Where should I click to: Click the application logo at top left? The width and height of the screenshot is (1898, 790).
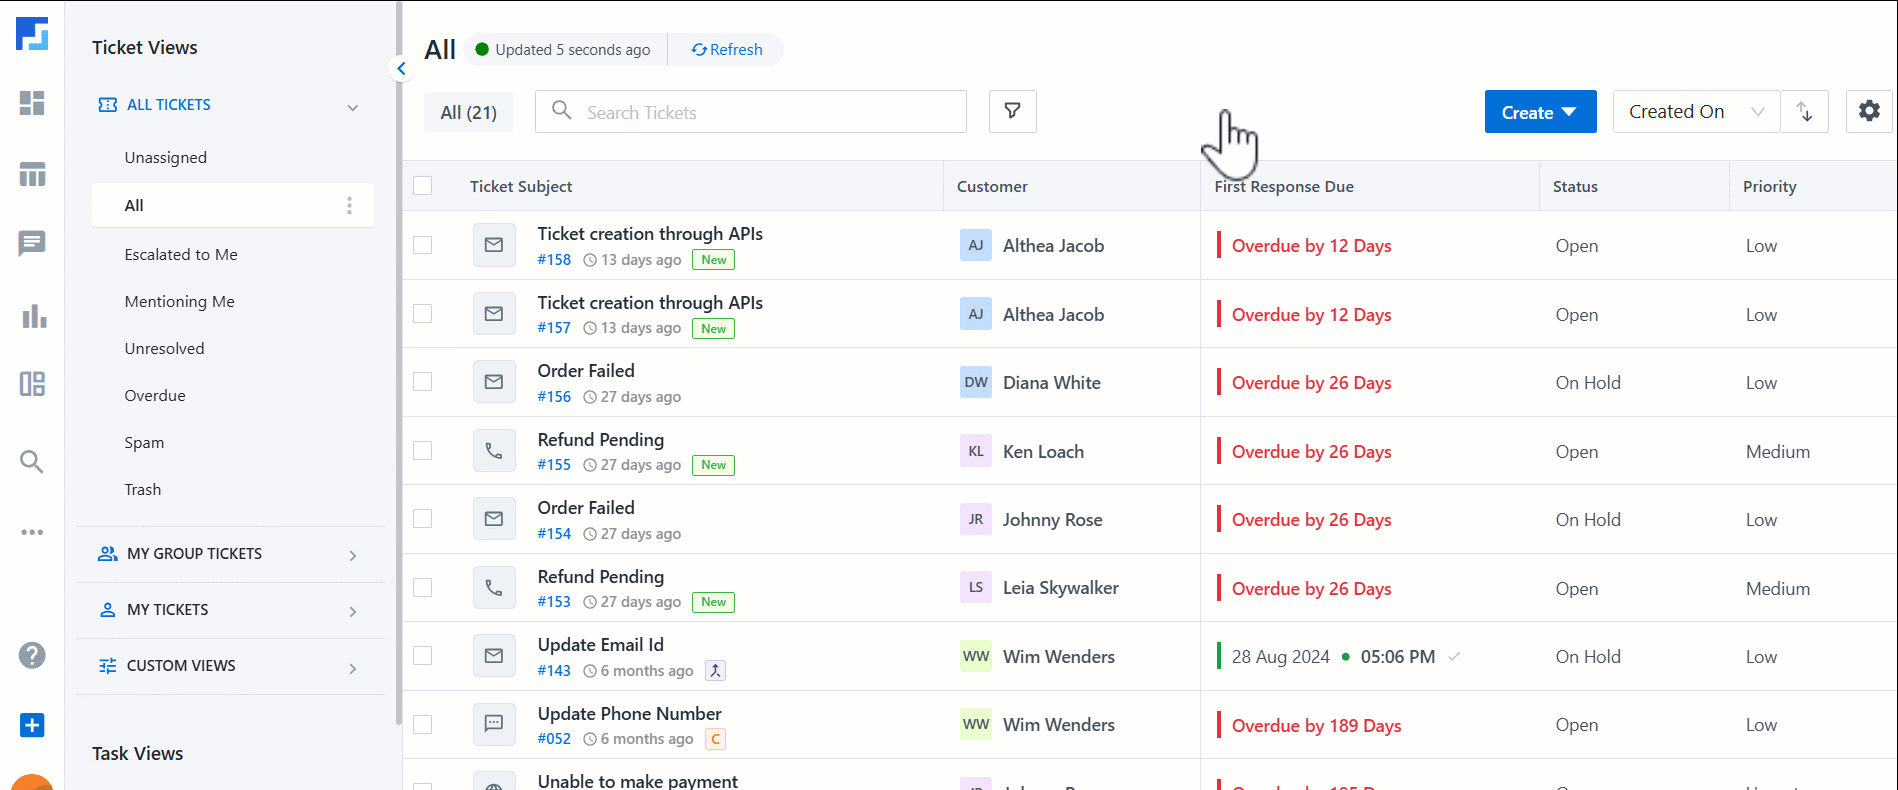point(32,34)
